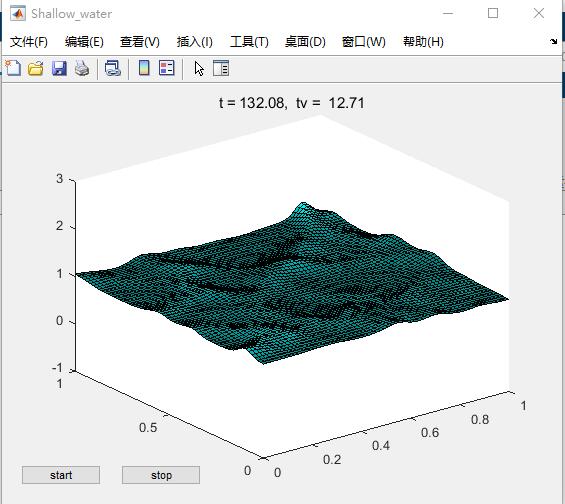Open the 桌面(D) menu
Screen dimensions: 565x504
[x=305, y=42]
